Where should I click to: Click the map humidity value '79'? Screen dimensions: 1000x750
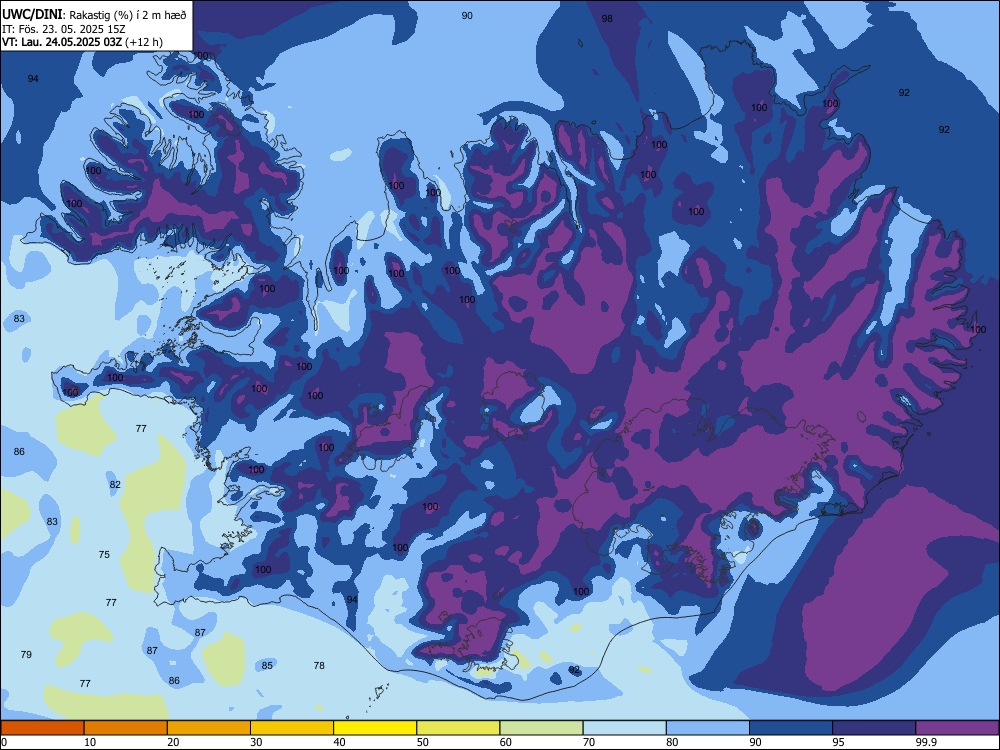pos(26,654)
